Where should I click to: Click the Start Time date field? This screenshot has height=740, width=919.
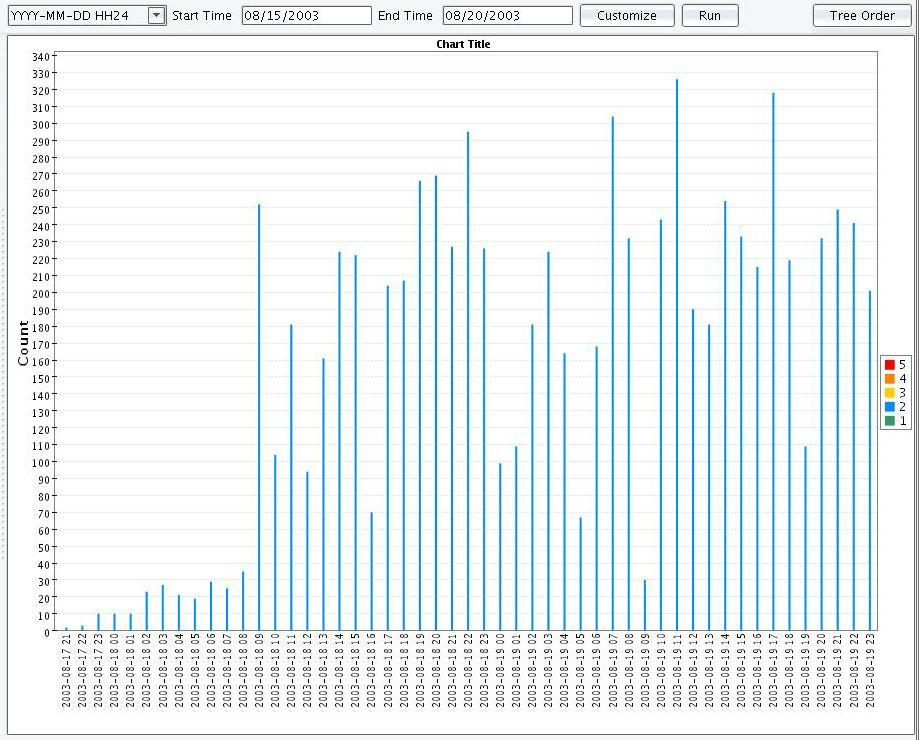coord(306,15)
